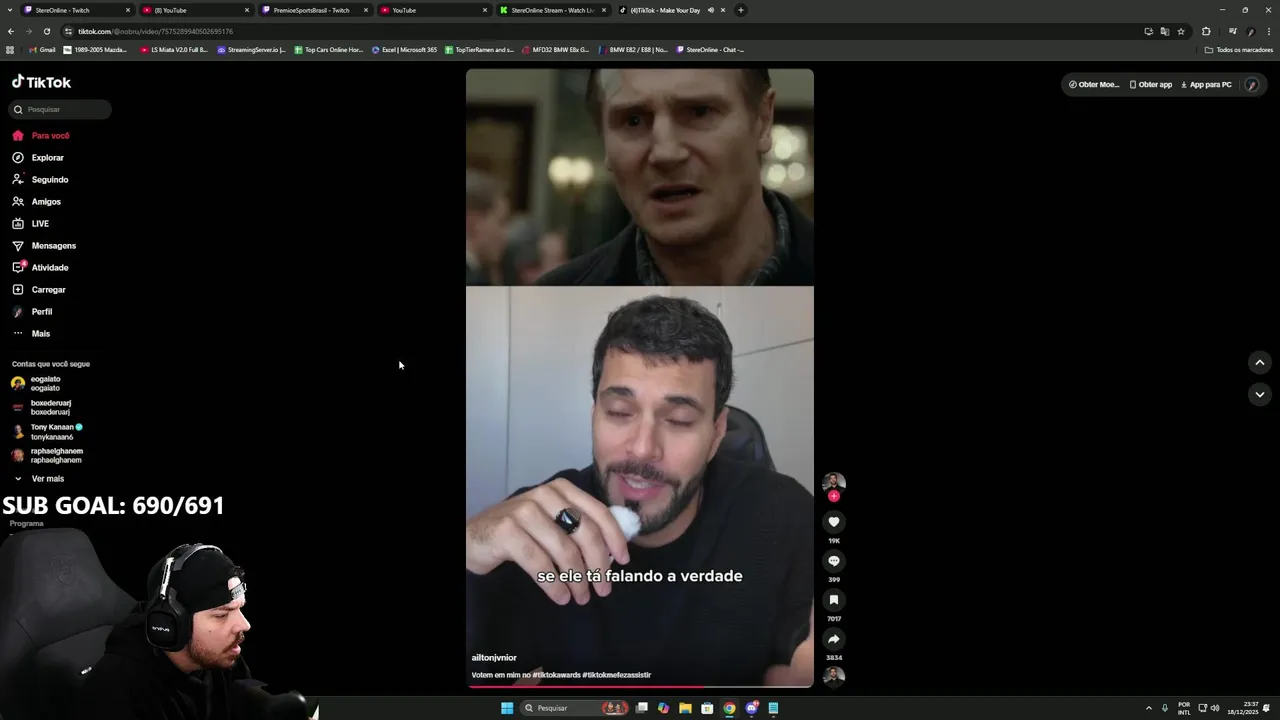
Task: Open Discord from the taskbar
Action: click(751, 708)
